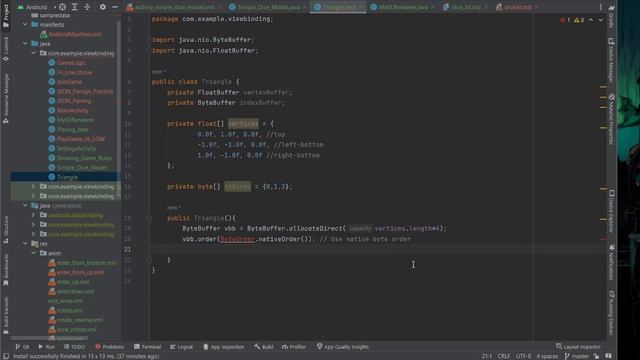Image resolution: width=640 pixels, height=360 pixels.
Task: Select GameLogic class in project tree
Action: pos(71,63)
